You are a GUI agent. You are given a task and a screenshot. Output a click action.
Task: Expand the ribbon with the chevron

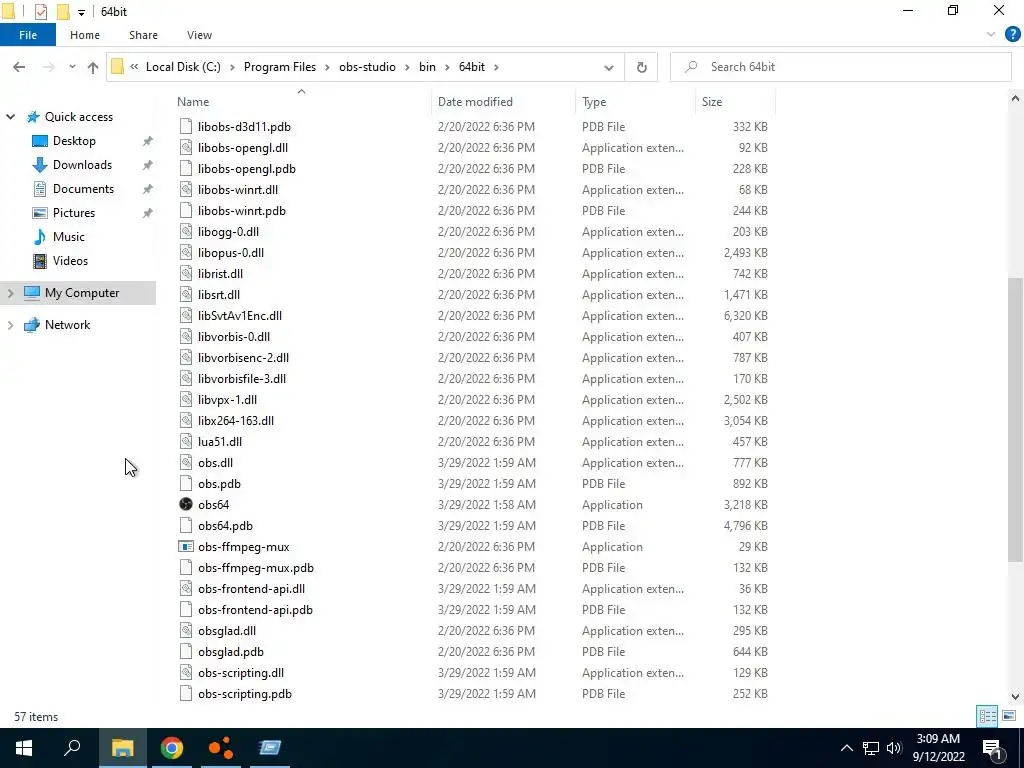point(991,35)
